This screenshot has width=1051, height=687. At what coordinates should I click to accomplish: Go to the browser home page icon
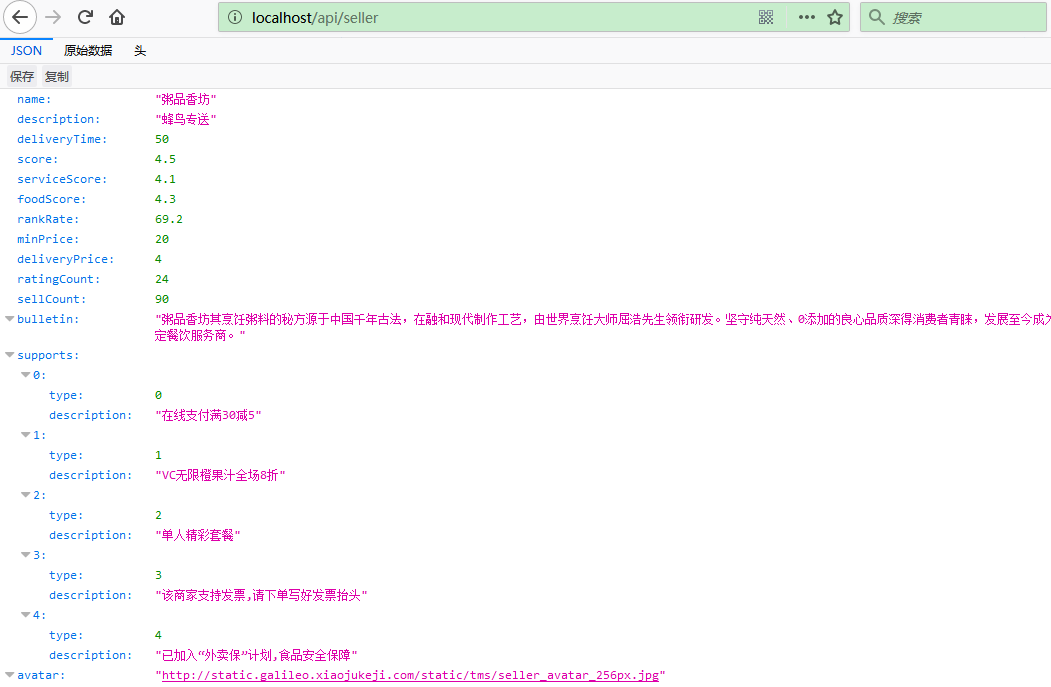(x=117, y=17)
